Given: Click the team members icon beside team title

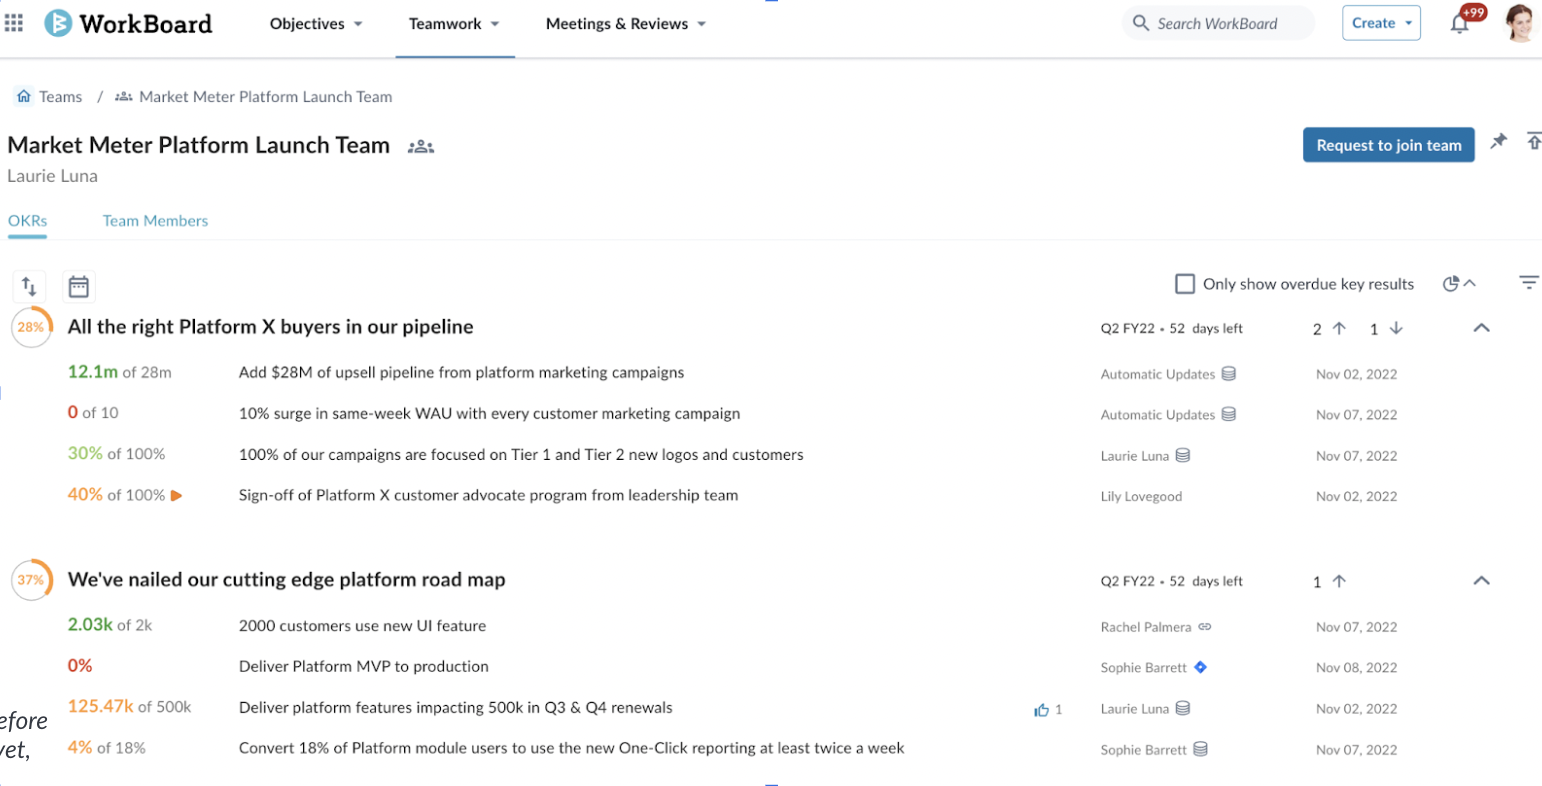Looking at the screenshot, I should click(x=421, y=146).
